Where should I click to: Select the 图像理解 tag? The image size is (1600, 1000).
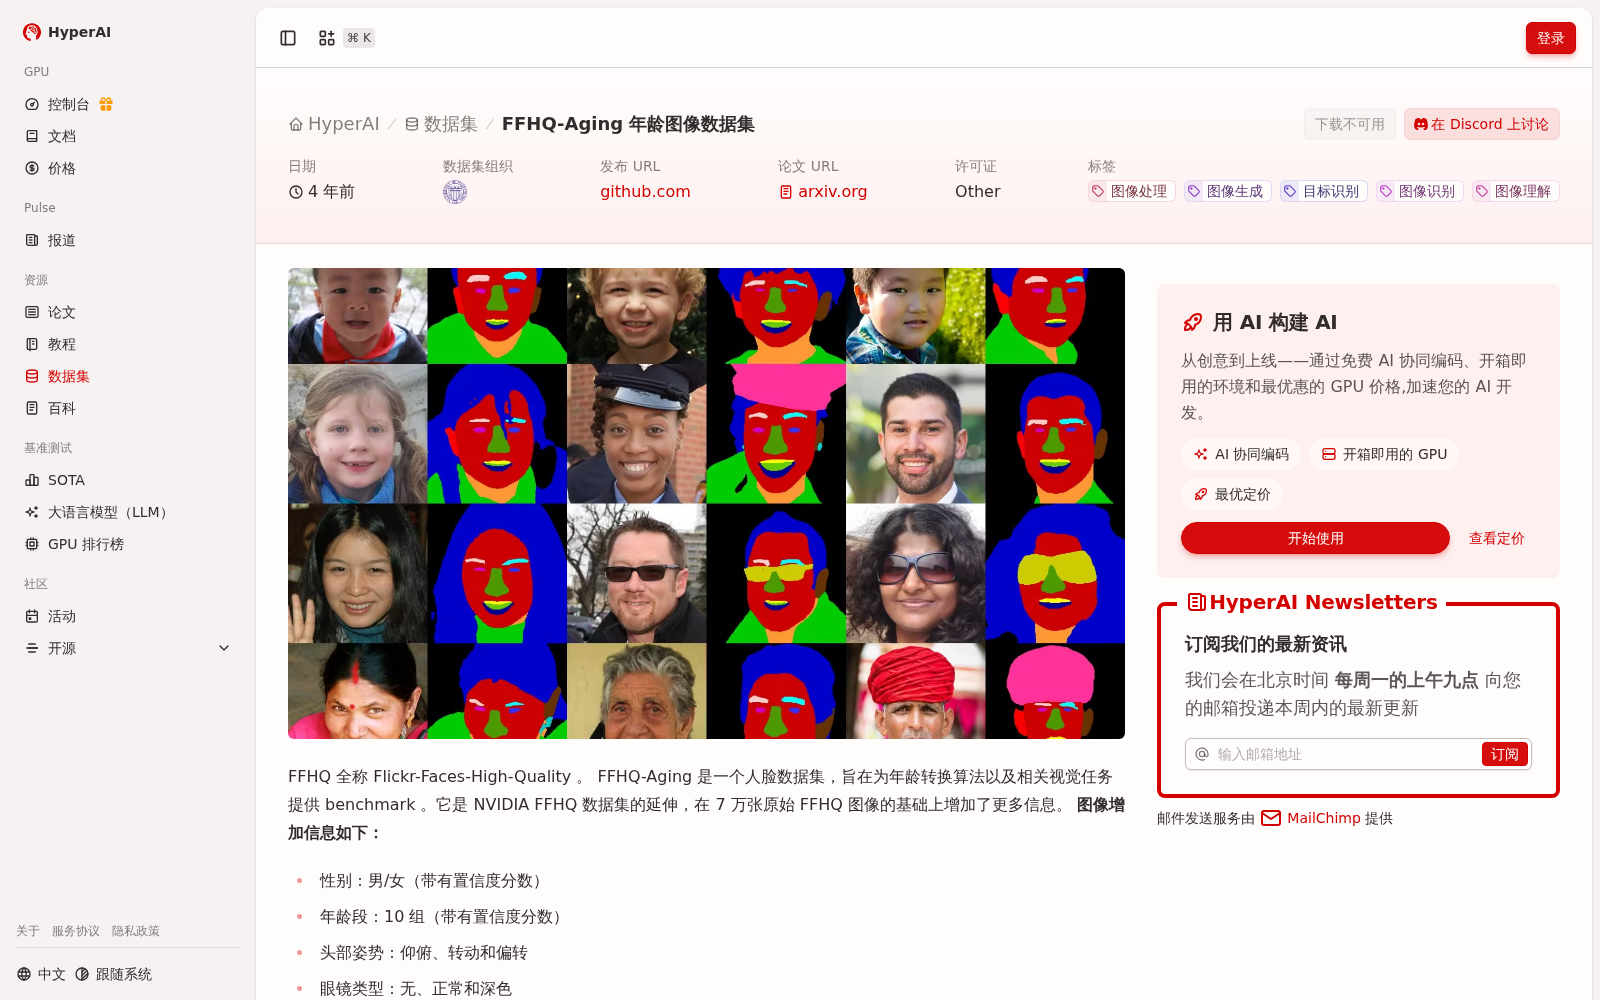[1515, 191]
